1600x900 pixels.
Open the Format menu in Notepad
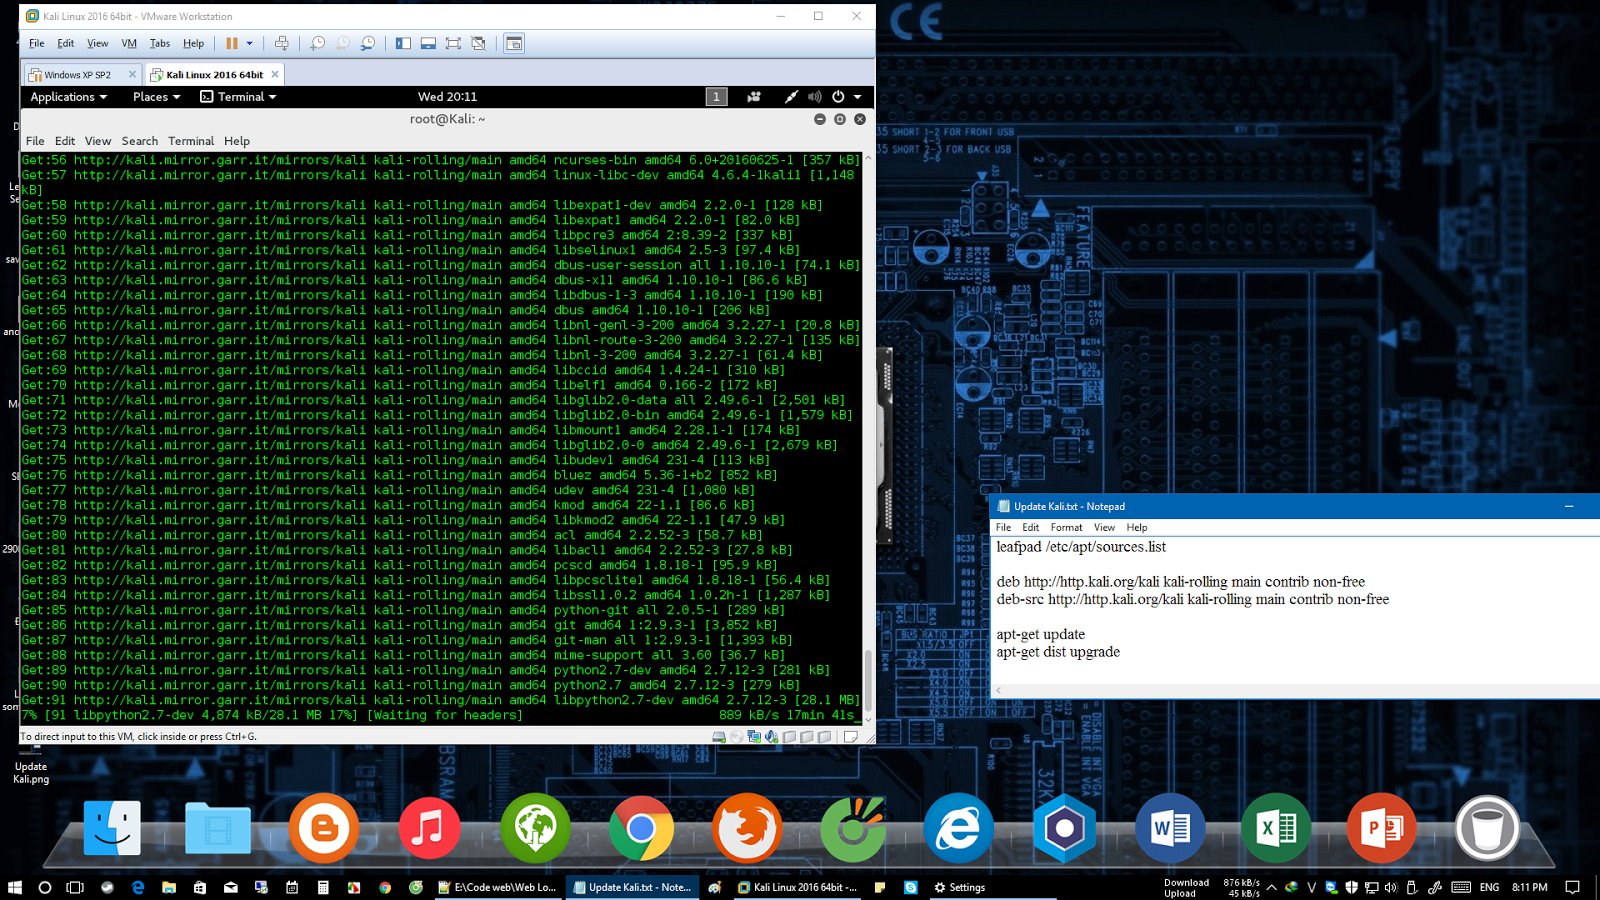[x=1066, y=527]
